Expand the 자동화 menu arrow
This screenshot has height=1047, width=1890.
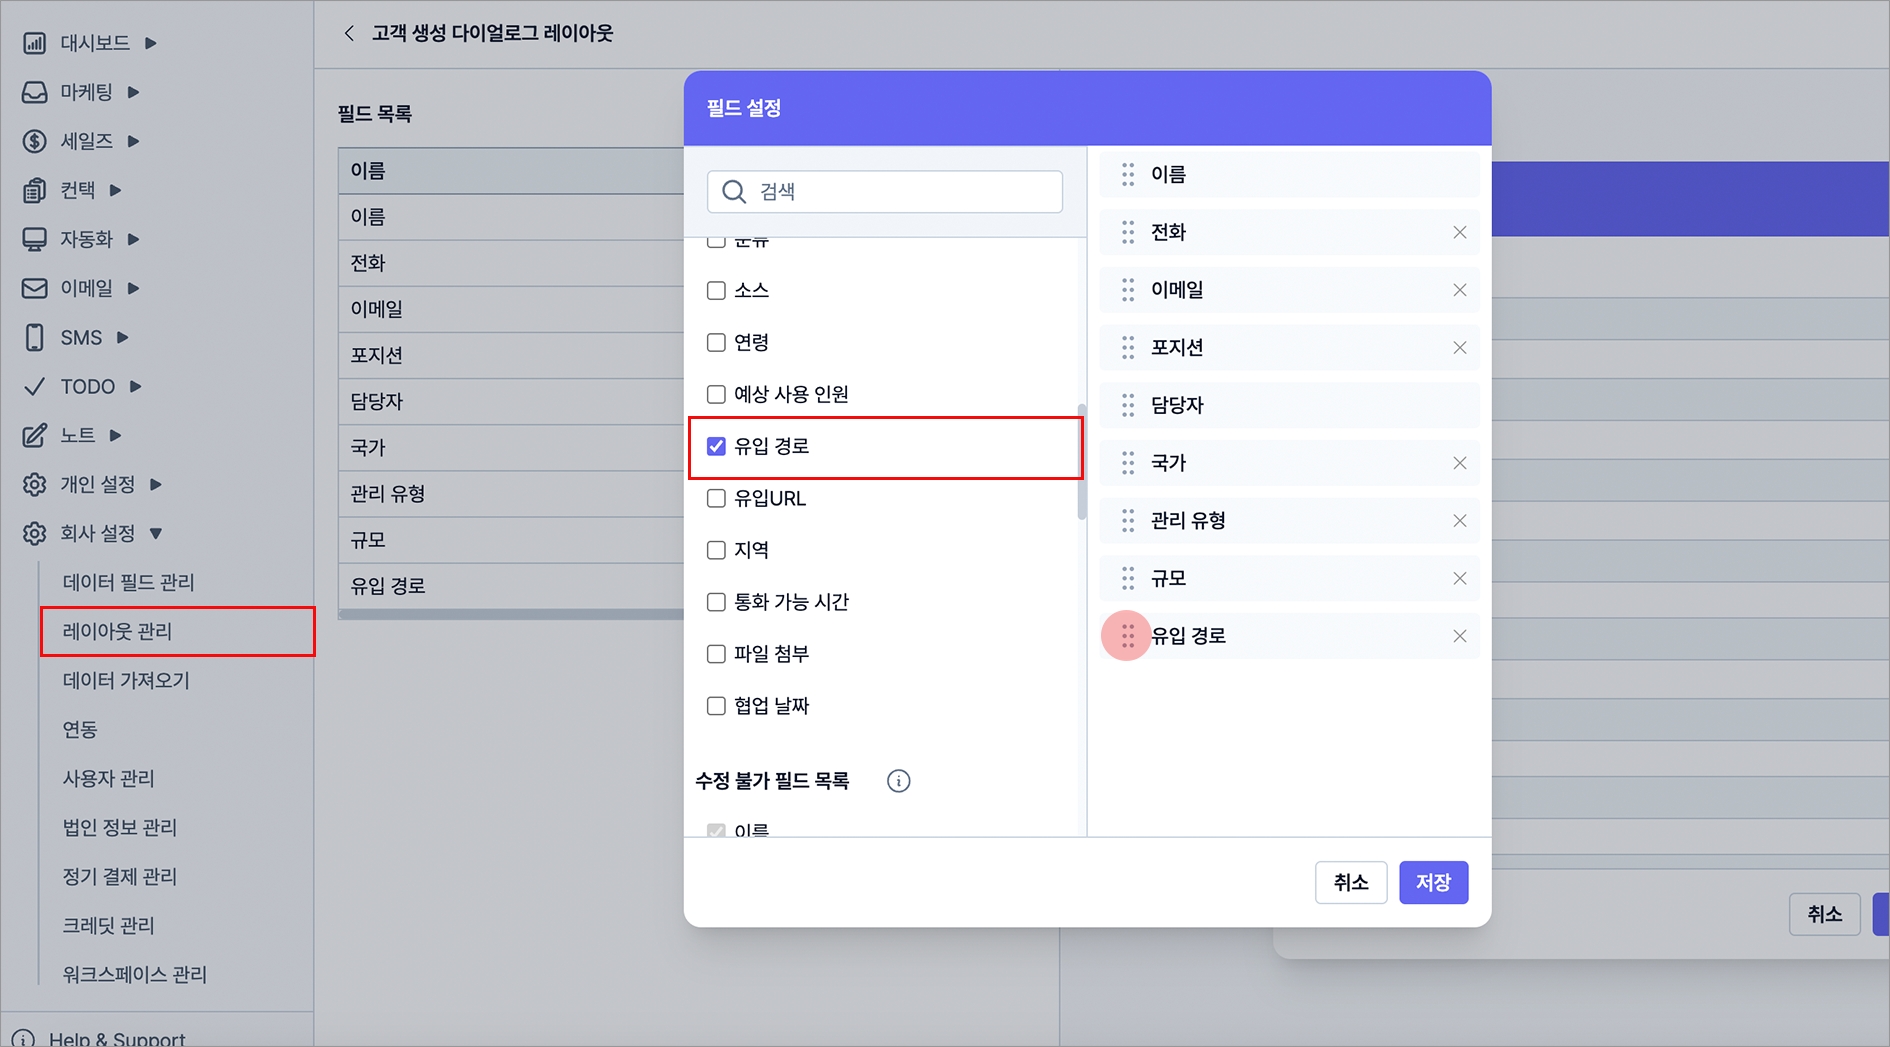pos(133,239)
